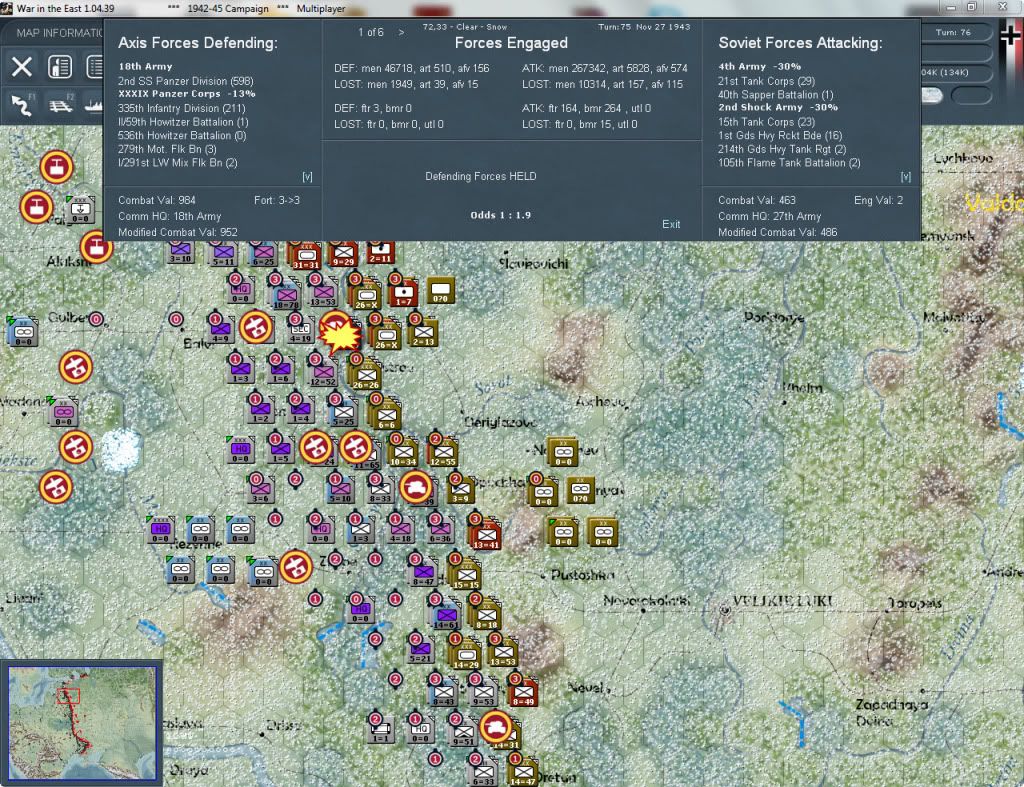Click the '1 of 6' battle counter
This screenshot has width=1024, height=787.
point(370,32)
